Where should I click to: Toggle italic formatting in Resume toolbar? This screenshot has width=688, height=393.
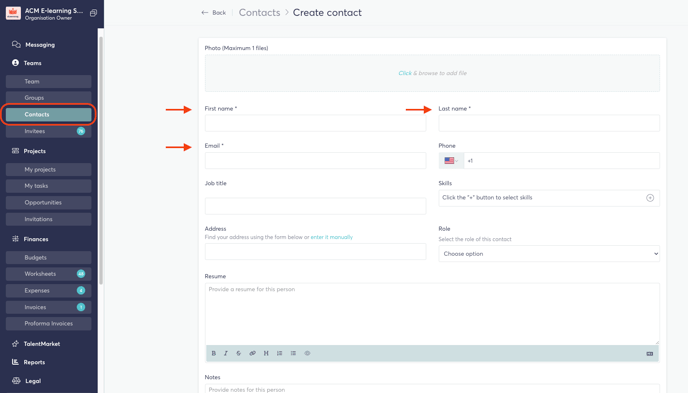click(226, 353)
